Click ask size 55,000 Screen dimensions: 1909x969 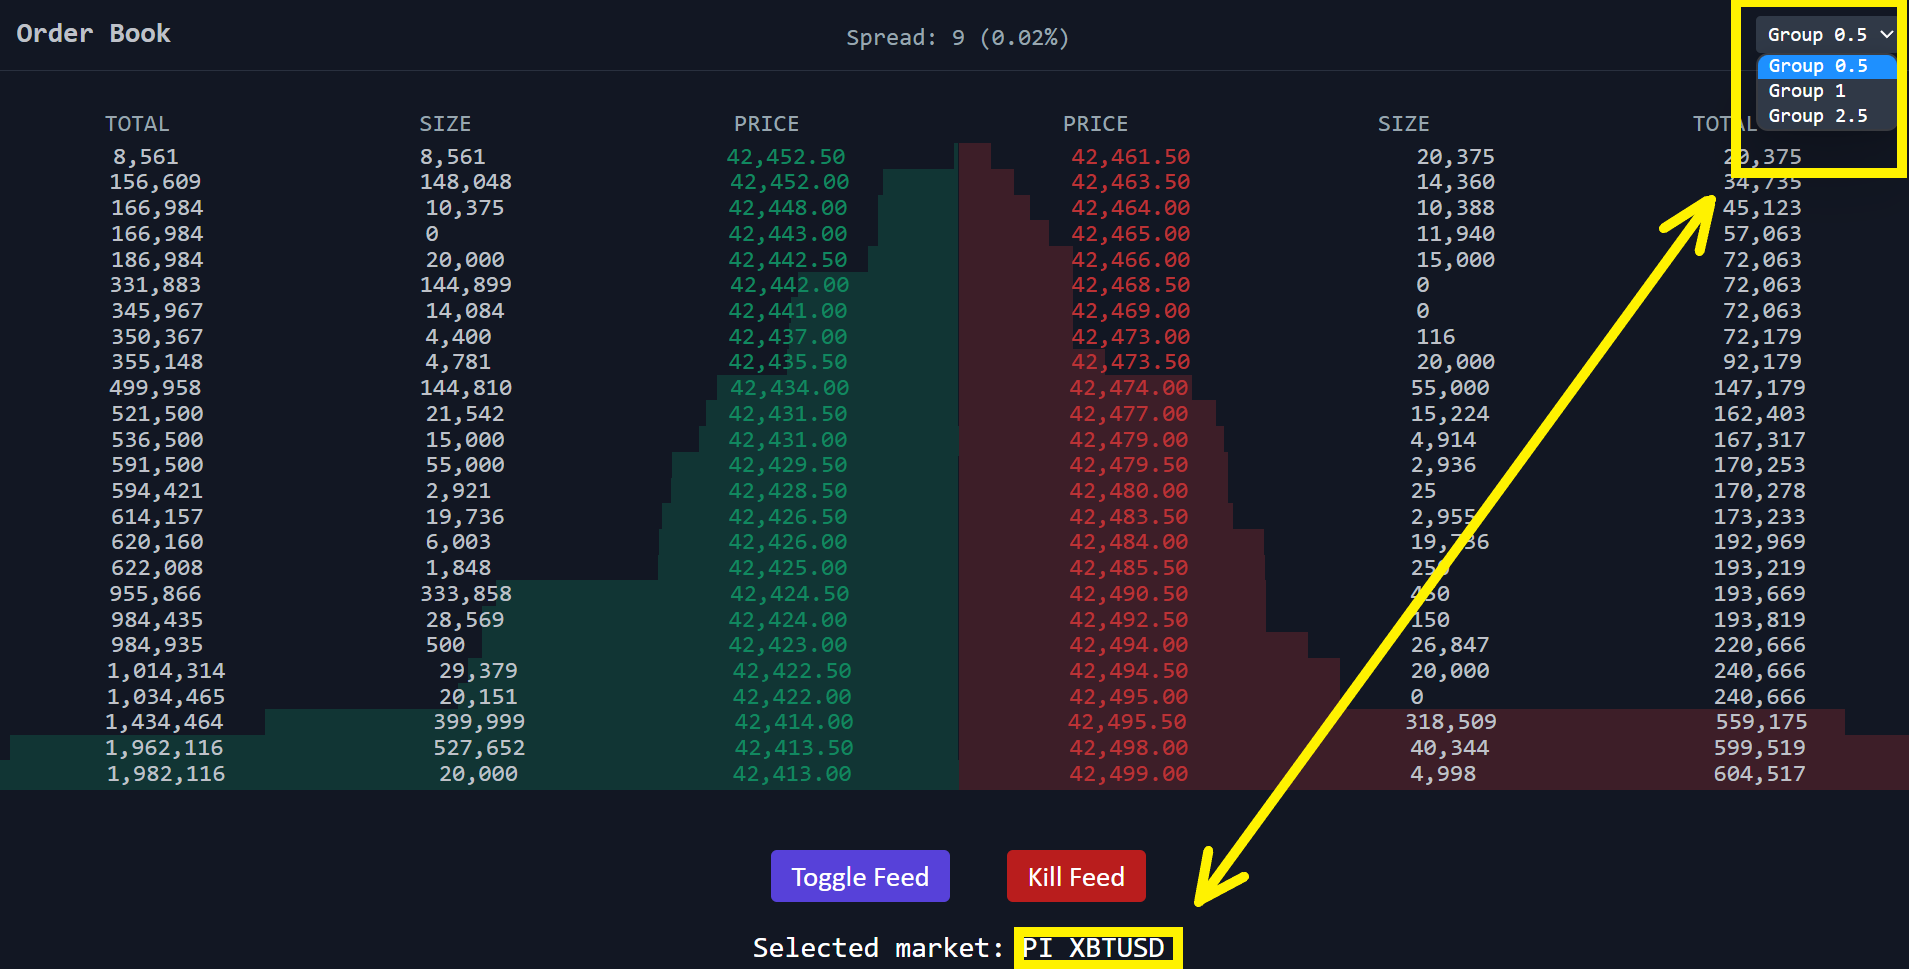click(x=1450, y=388)
